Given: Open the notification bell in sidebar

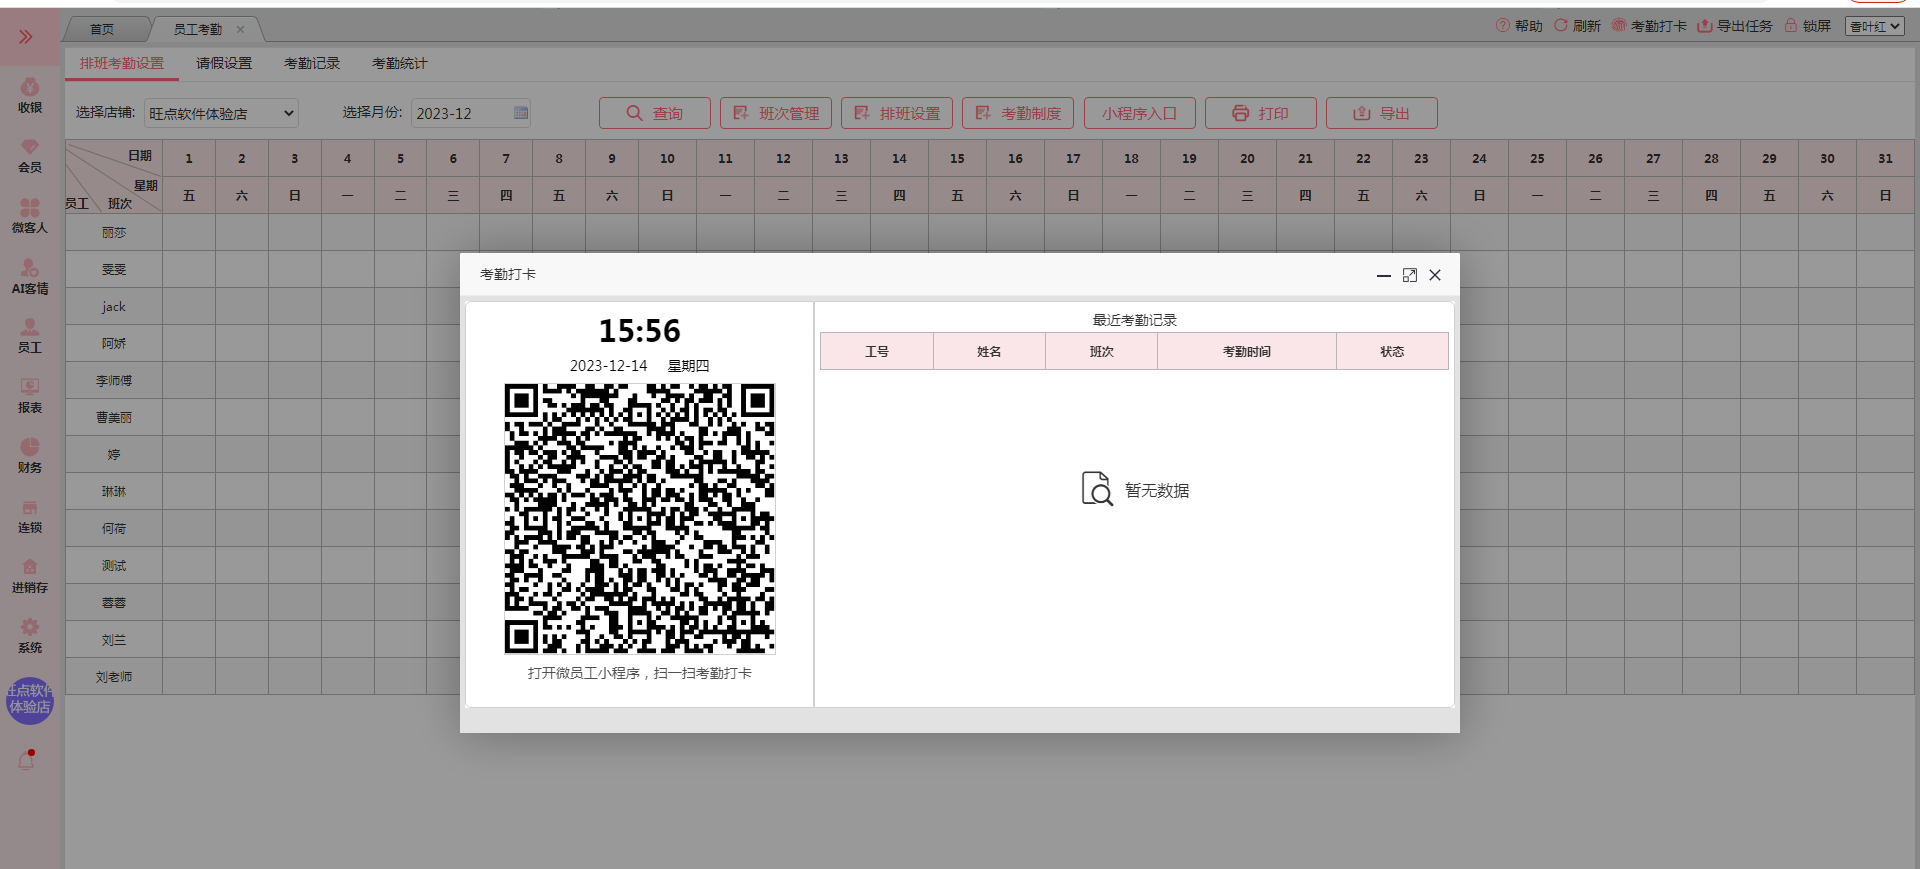Looking at the screenshot, I should pyautogui.click(x=27, y=760).
